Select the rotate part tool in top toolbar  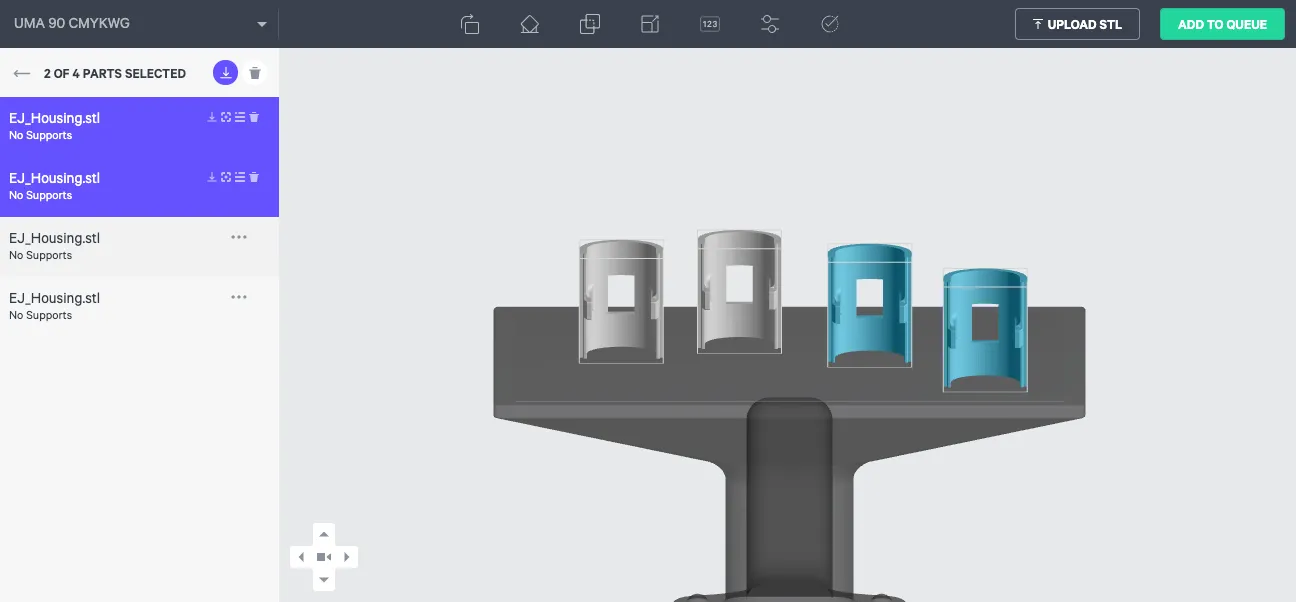470,24
